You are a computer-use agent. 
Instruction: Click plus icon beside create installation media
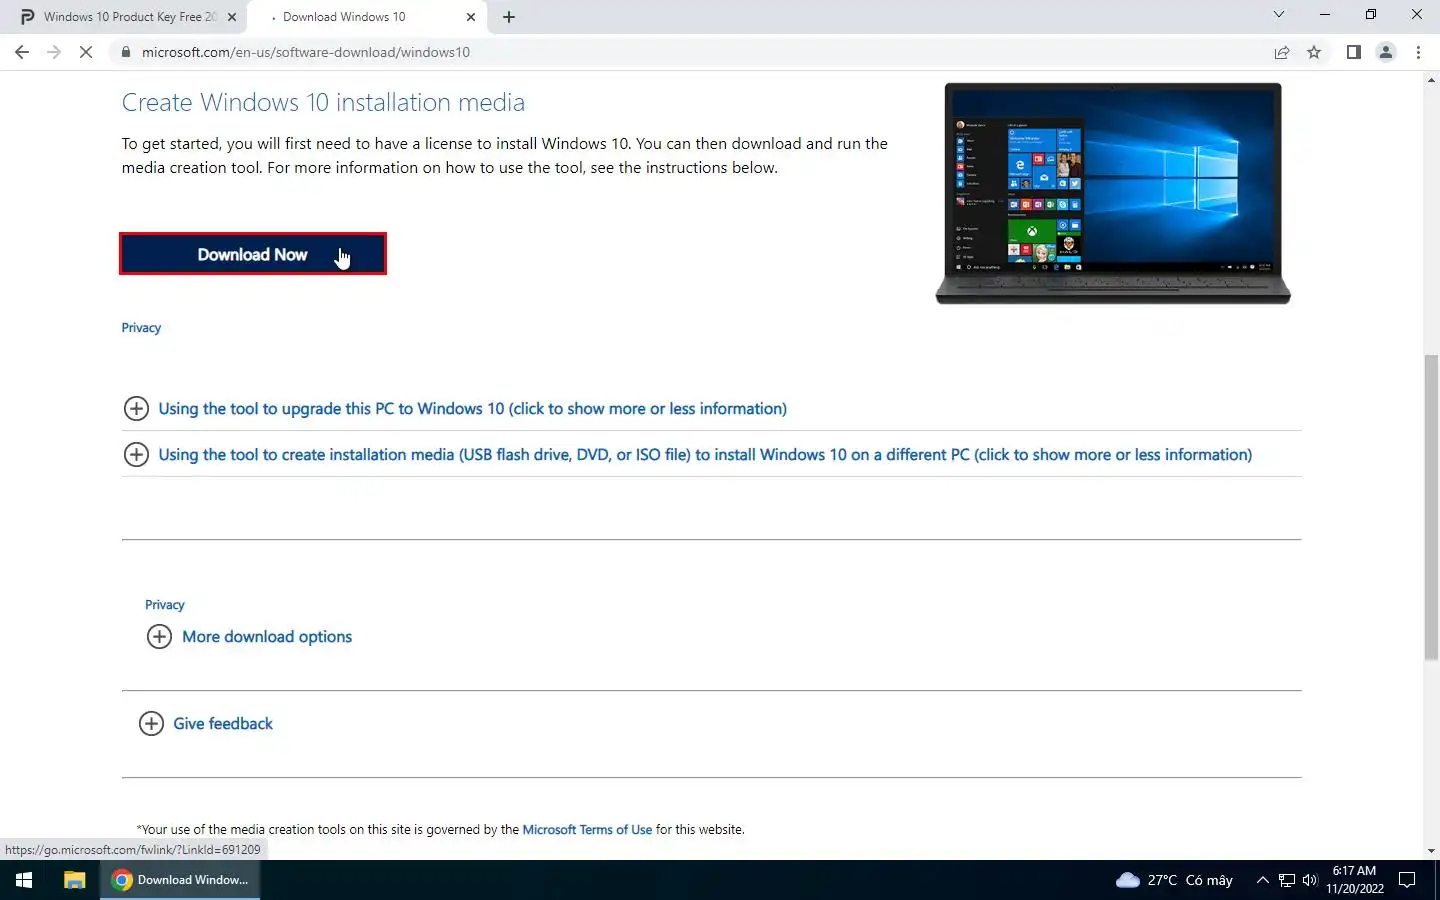click(x=136, y=455)
